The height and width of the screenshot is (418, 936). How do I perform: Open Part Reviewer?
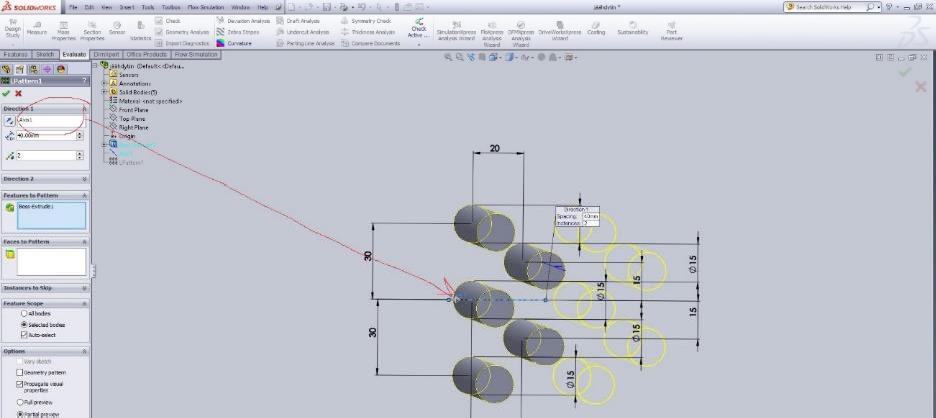tap(672, 31)
